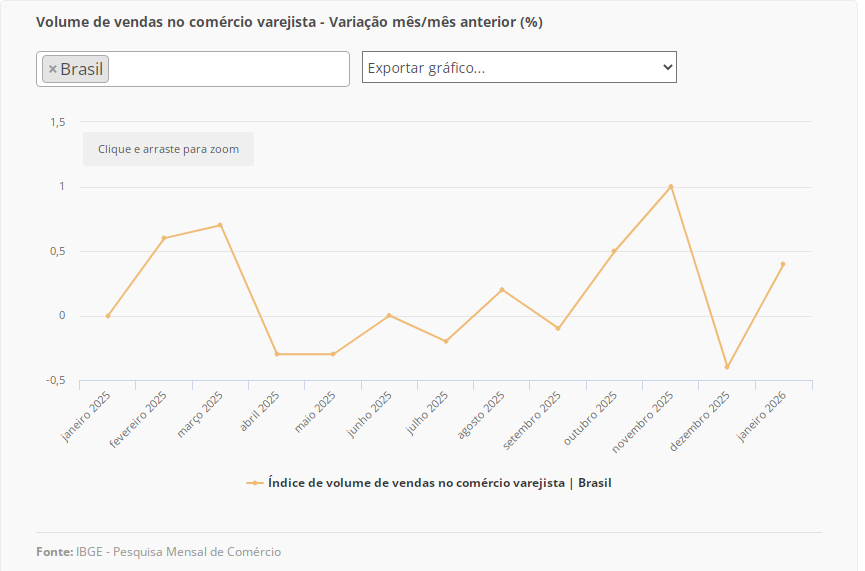Click the janeiro 2026 data point
Viewport: 865px width, 571px height.
(x=783, y=264)
